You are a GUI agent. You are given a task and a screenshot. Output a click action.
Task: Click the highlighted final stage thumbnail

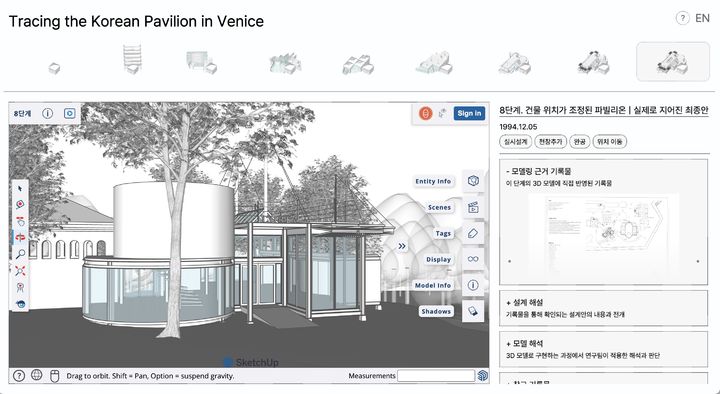pos(673,62)
